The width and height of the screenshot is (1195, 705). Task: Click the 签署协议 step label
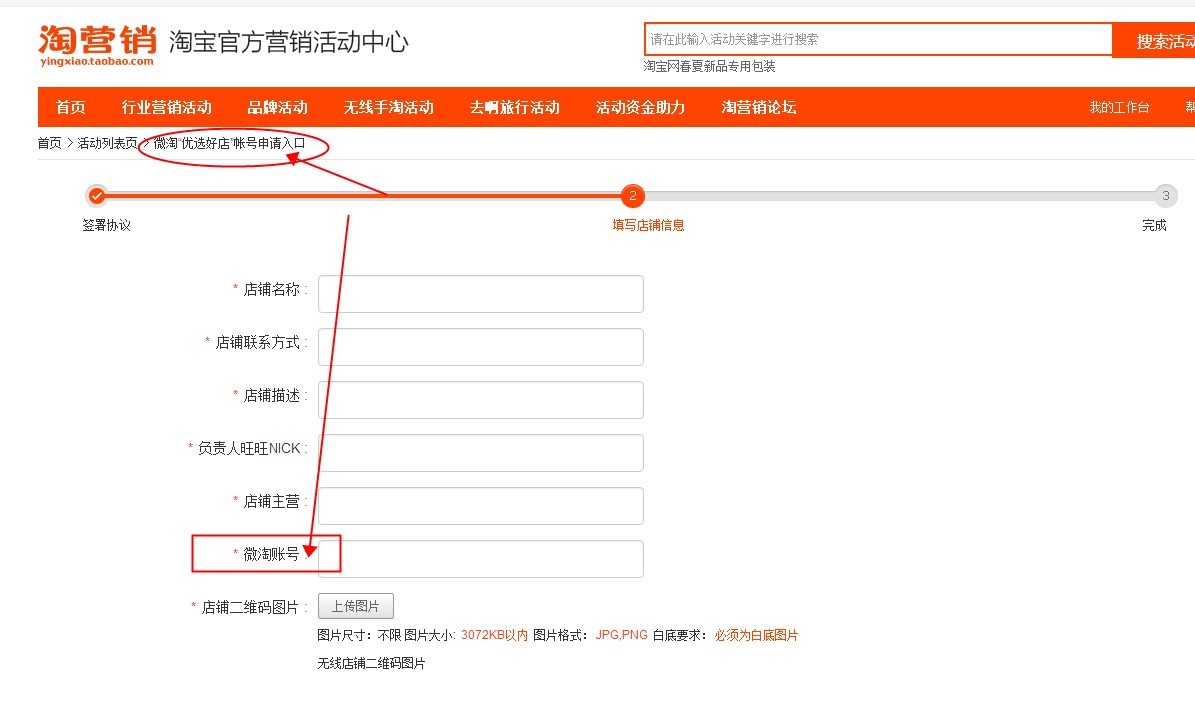[x=107, y=226]
